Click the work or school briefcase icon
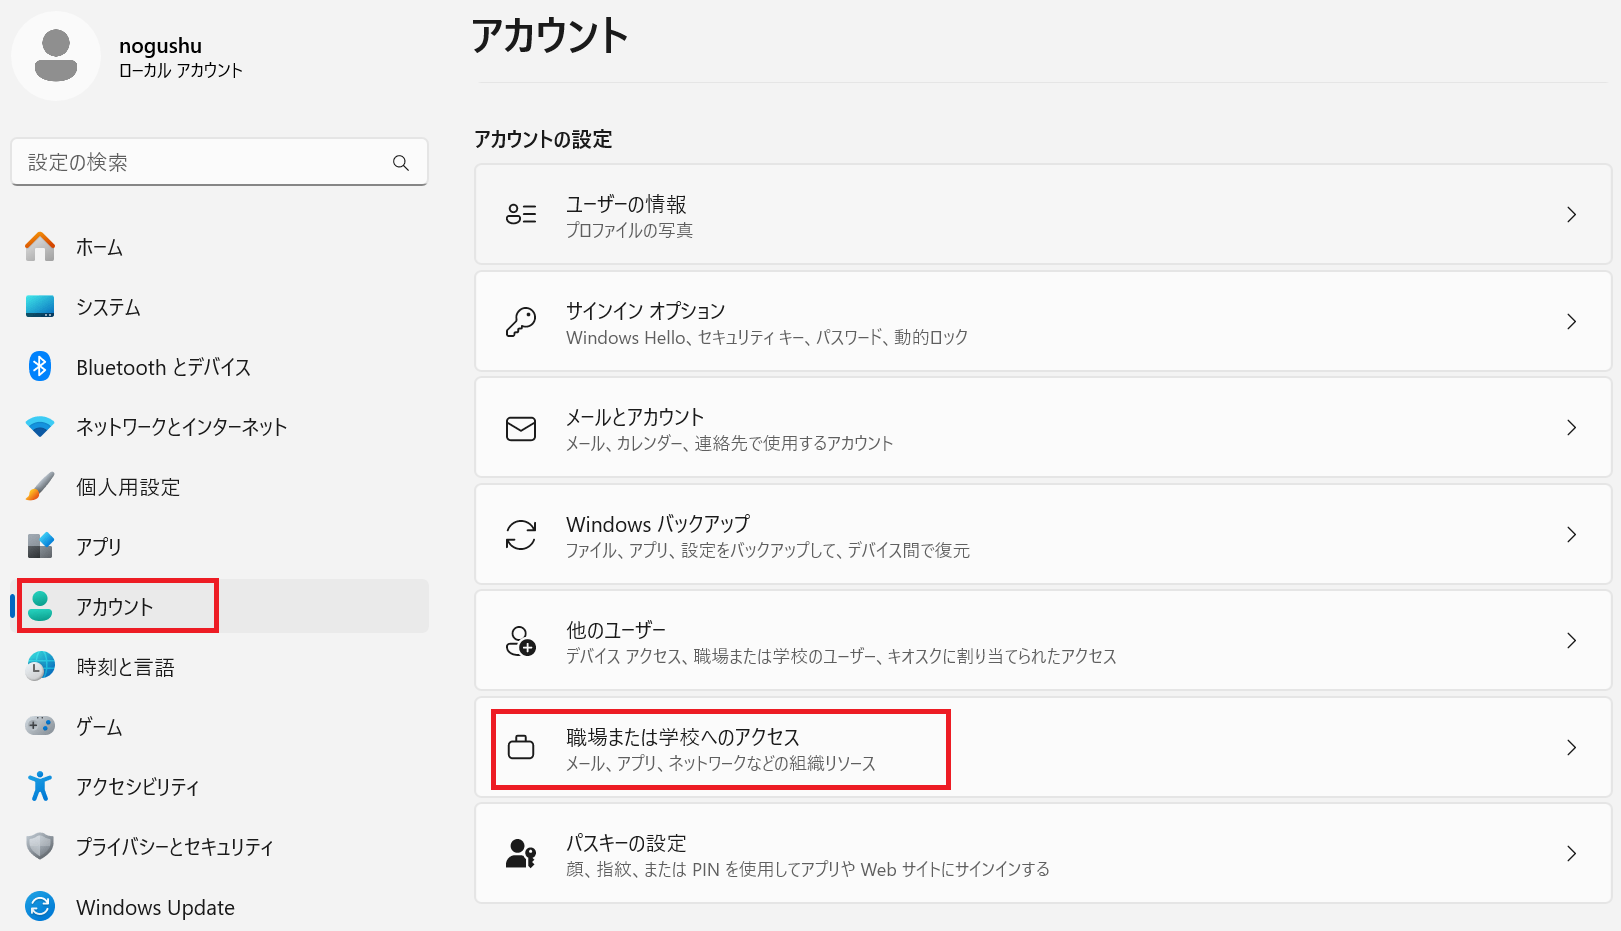This screenshot has width=1621, height=931. (x=521, y=747)
